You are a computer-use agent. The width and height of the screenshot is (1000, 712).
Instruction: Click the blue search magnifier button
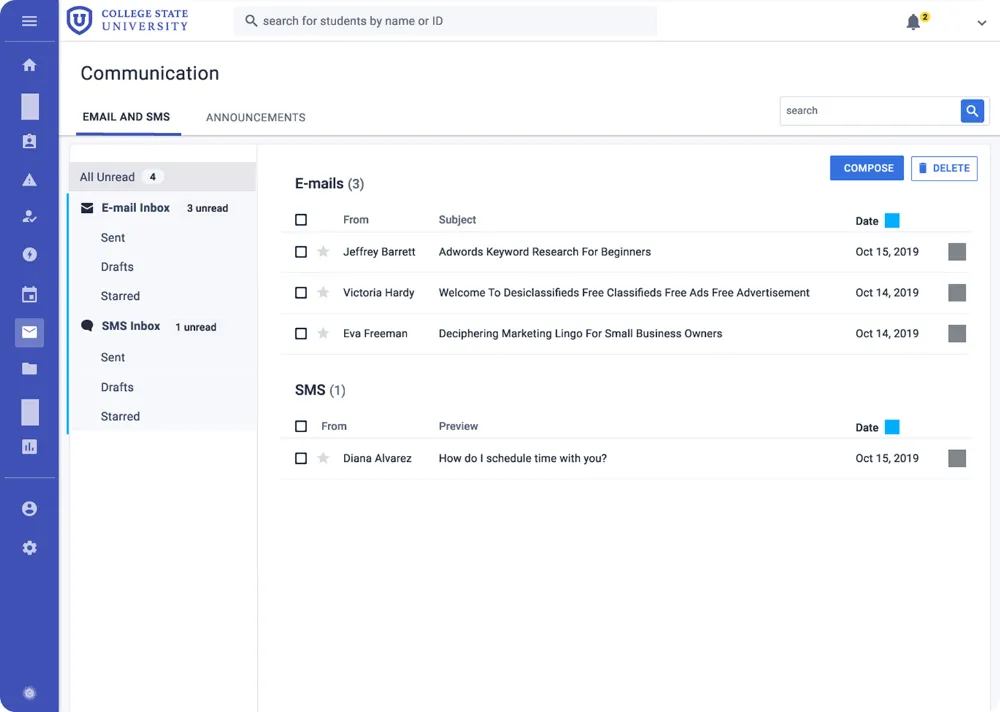[x=972, y=111]
